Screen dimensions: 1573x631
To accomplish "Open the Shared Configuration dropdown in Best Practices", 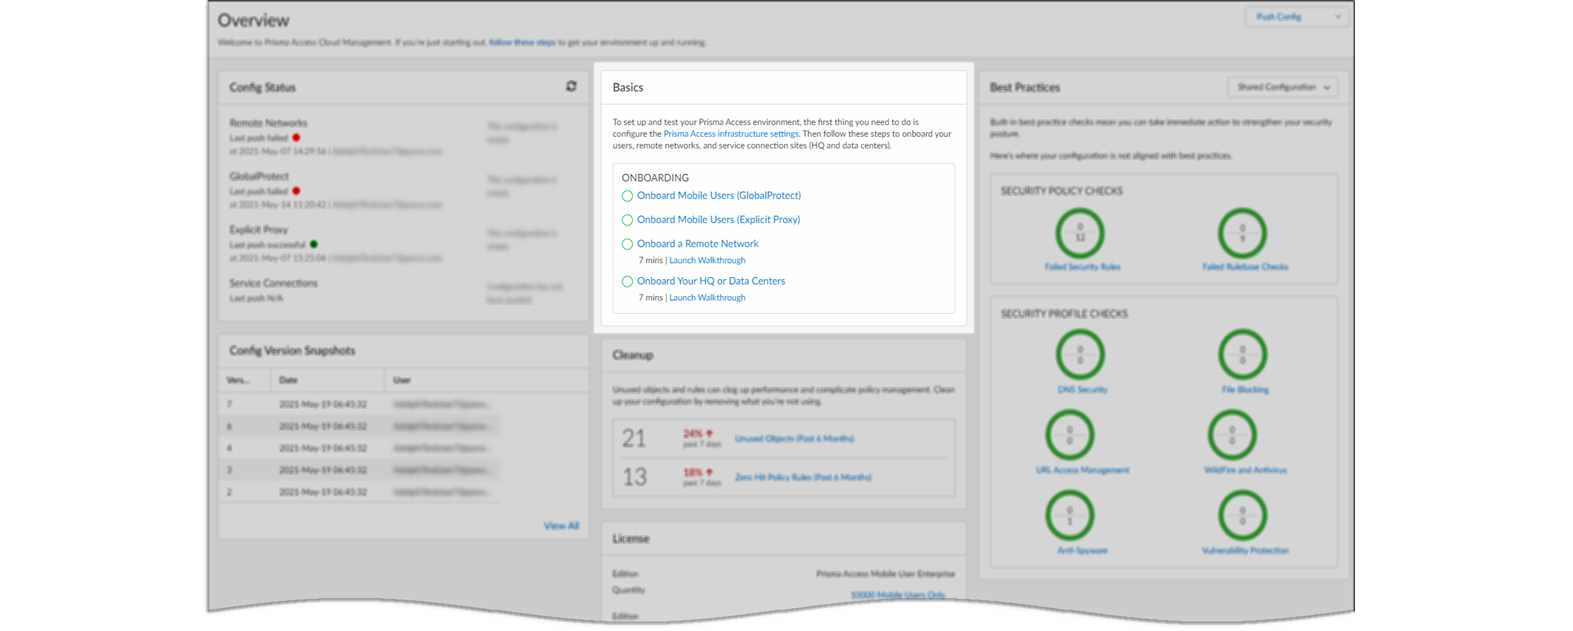I will (1283, 87).
